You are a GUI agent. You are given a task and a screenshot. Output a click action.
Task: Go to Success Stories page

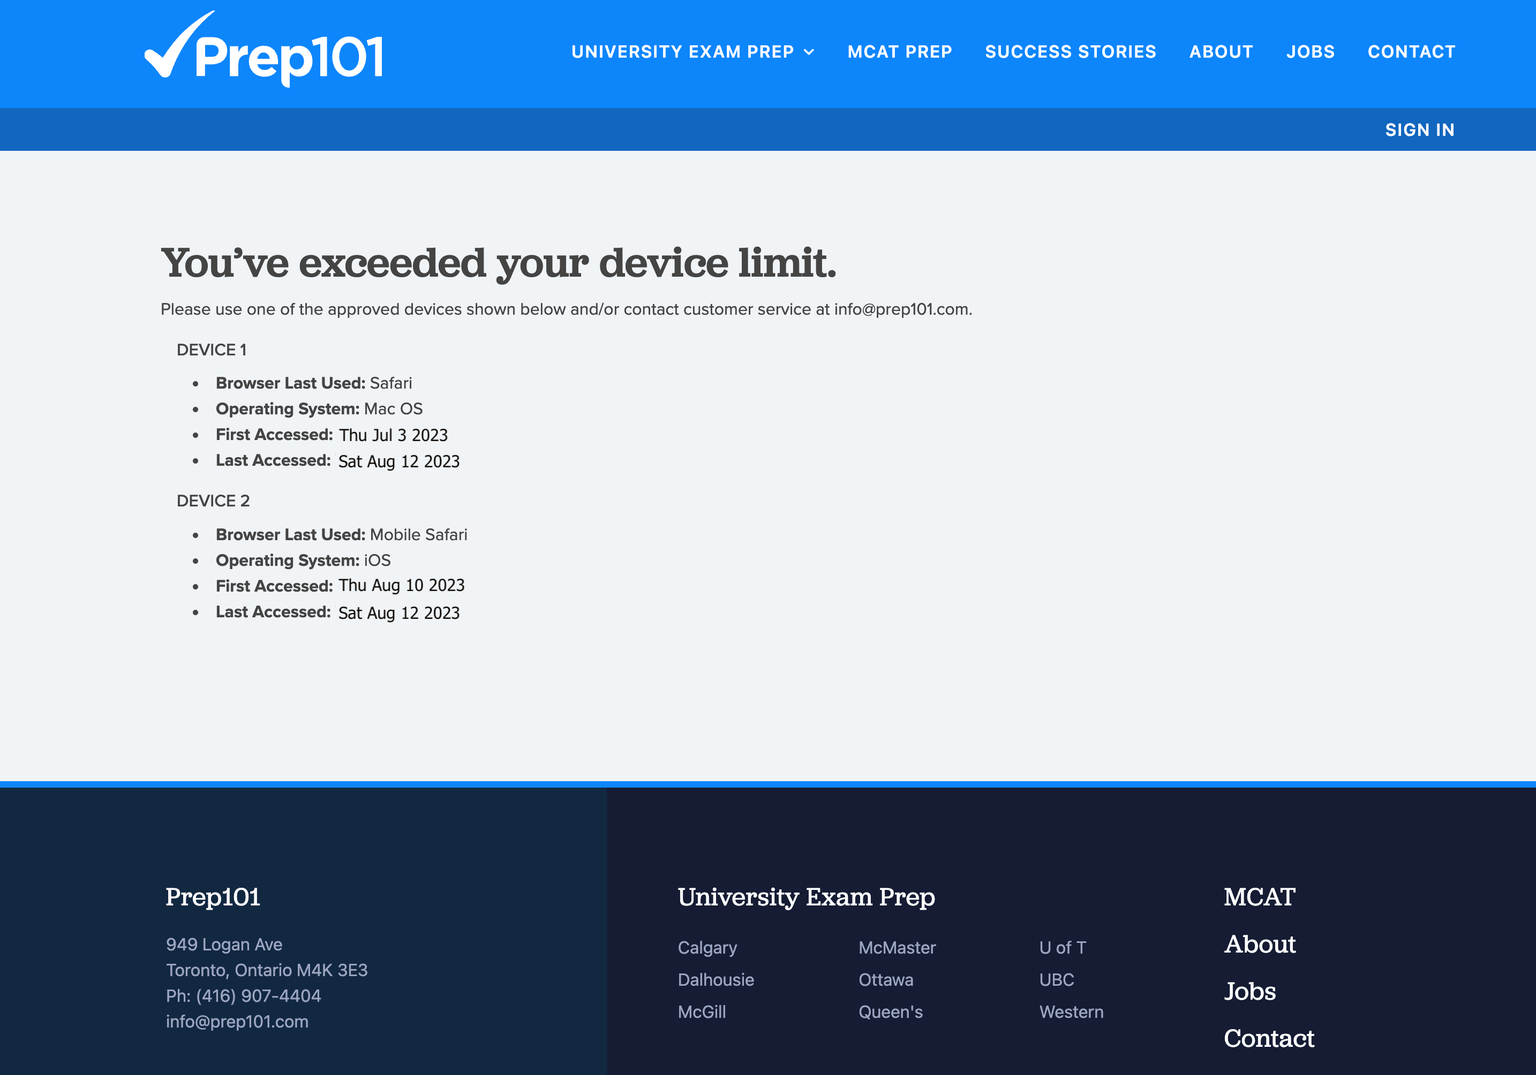click(x=1070, y=52)
